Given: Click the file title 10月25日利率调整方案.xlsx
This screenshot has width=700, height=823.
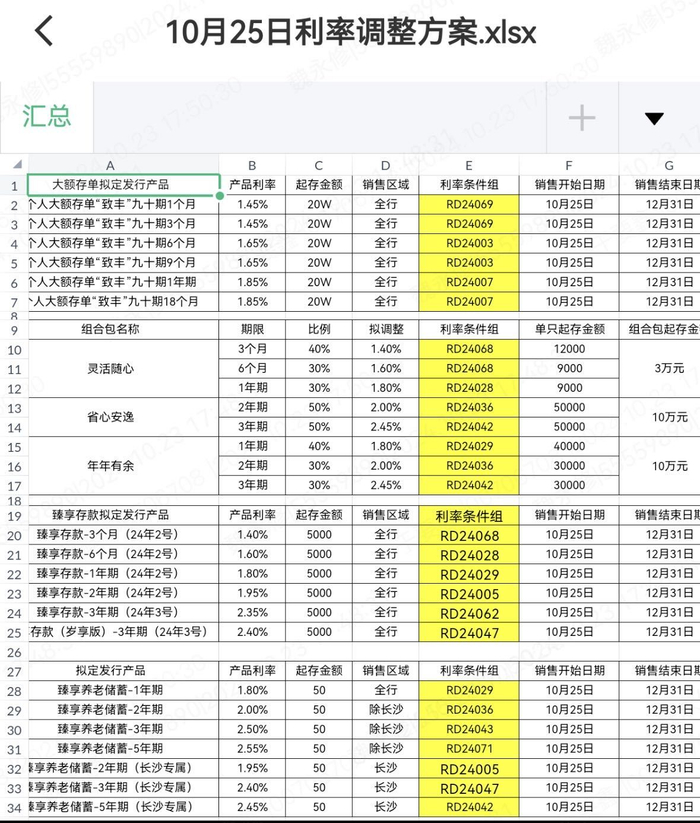Looking at the screenshot, I should pyautogui.click(x=351, y=32).
